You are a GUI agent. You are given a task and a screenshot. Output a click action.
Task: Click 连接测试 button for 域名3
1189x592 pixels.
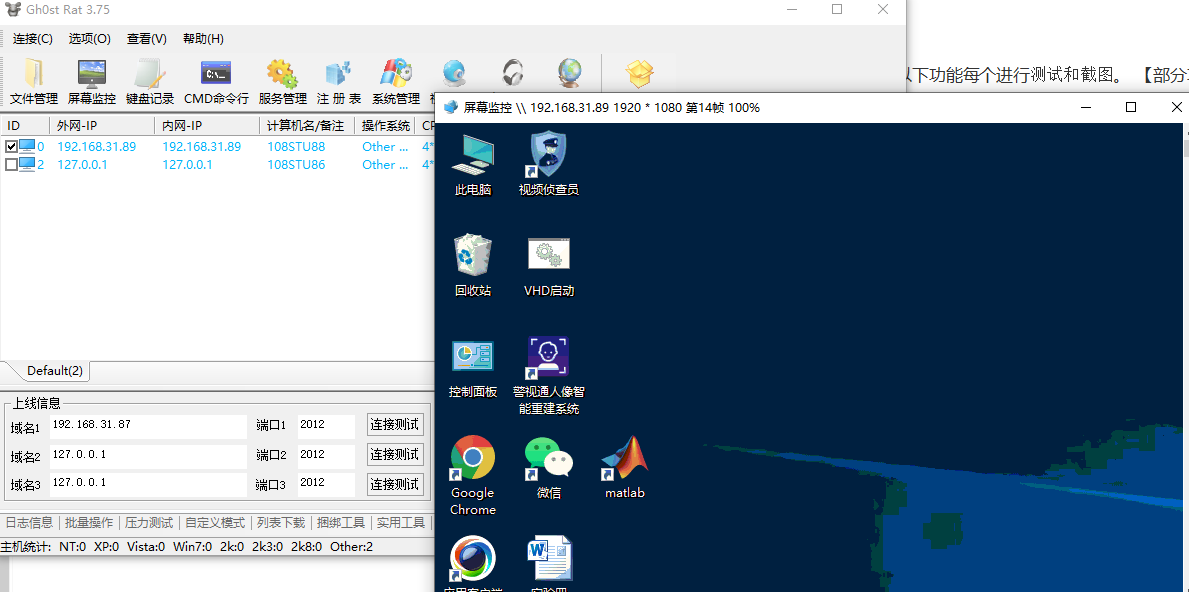pyautogui.click(x=395, y=484)
